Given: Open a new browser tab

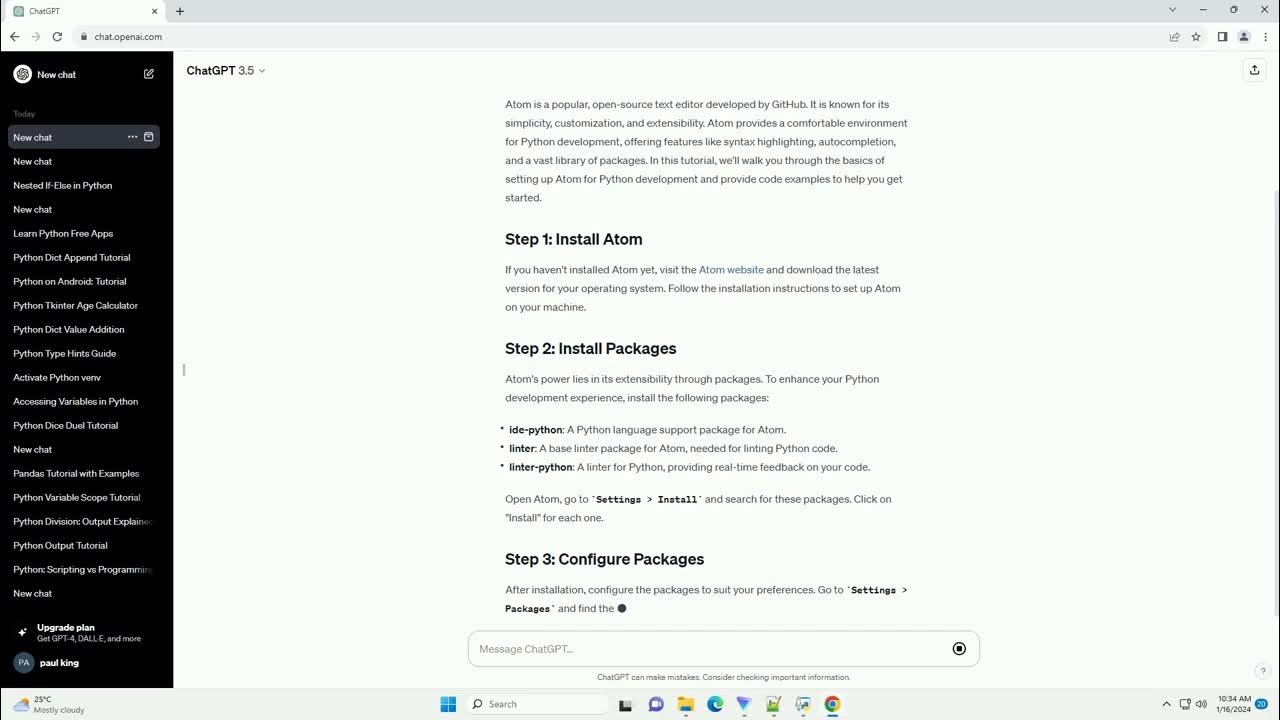Looking at the screenshot, I should click(180, 11).
